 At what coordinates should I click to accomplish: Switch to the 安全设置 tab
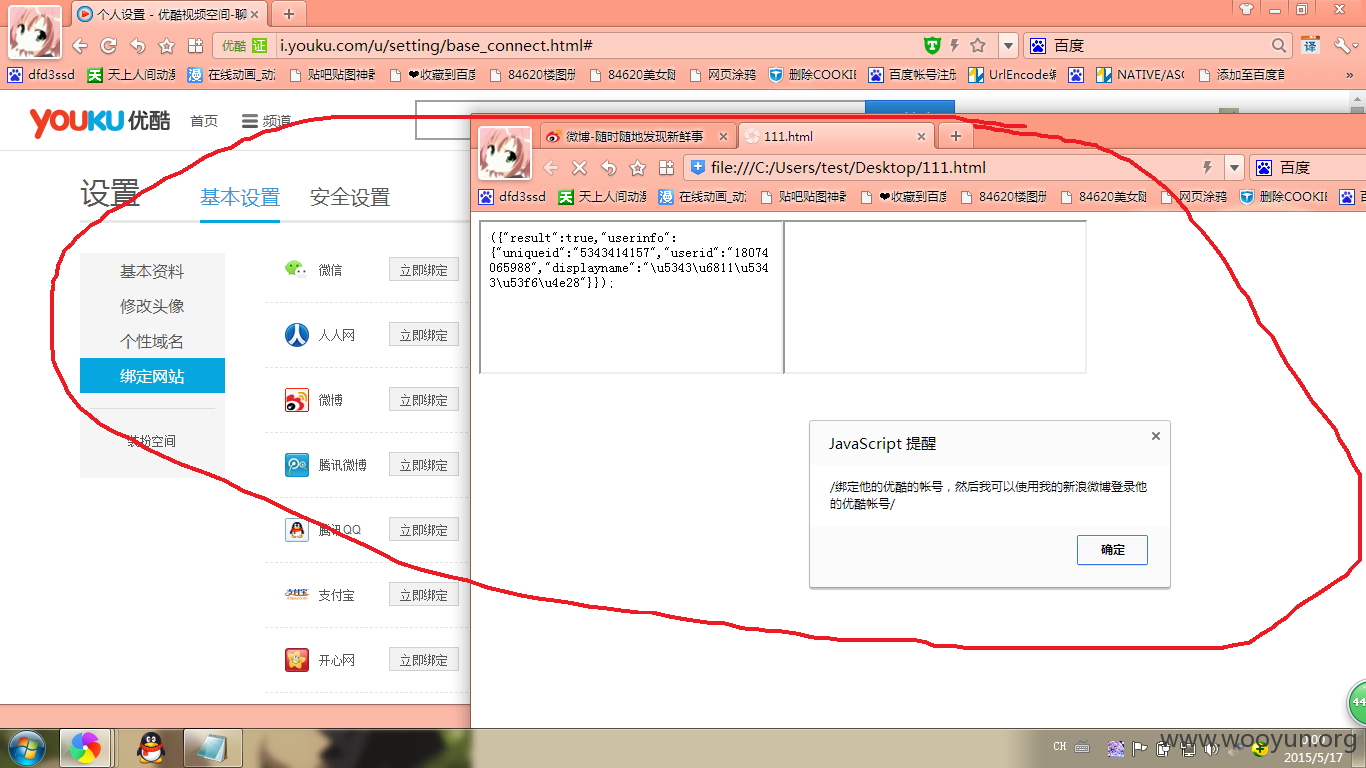click(x=350, y=197)
